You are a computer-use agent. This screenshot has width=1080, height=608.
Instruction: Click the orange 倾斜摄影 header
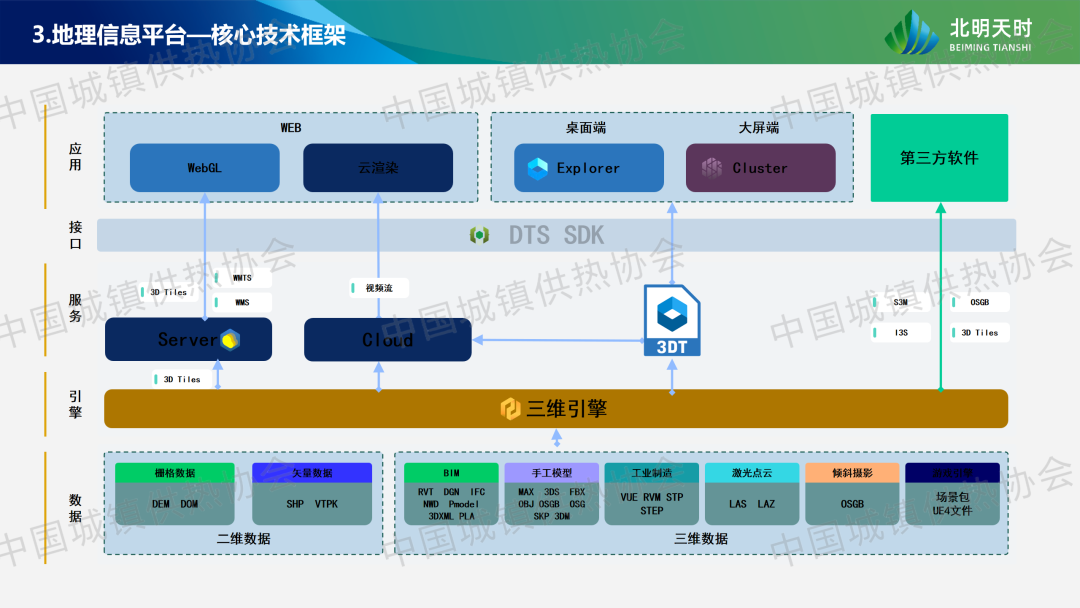(x=851, y=473)
